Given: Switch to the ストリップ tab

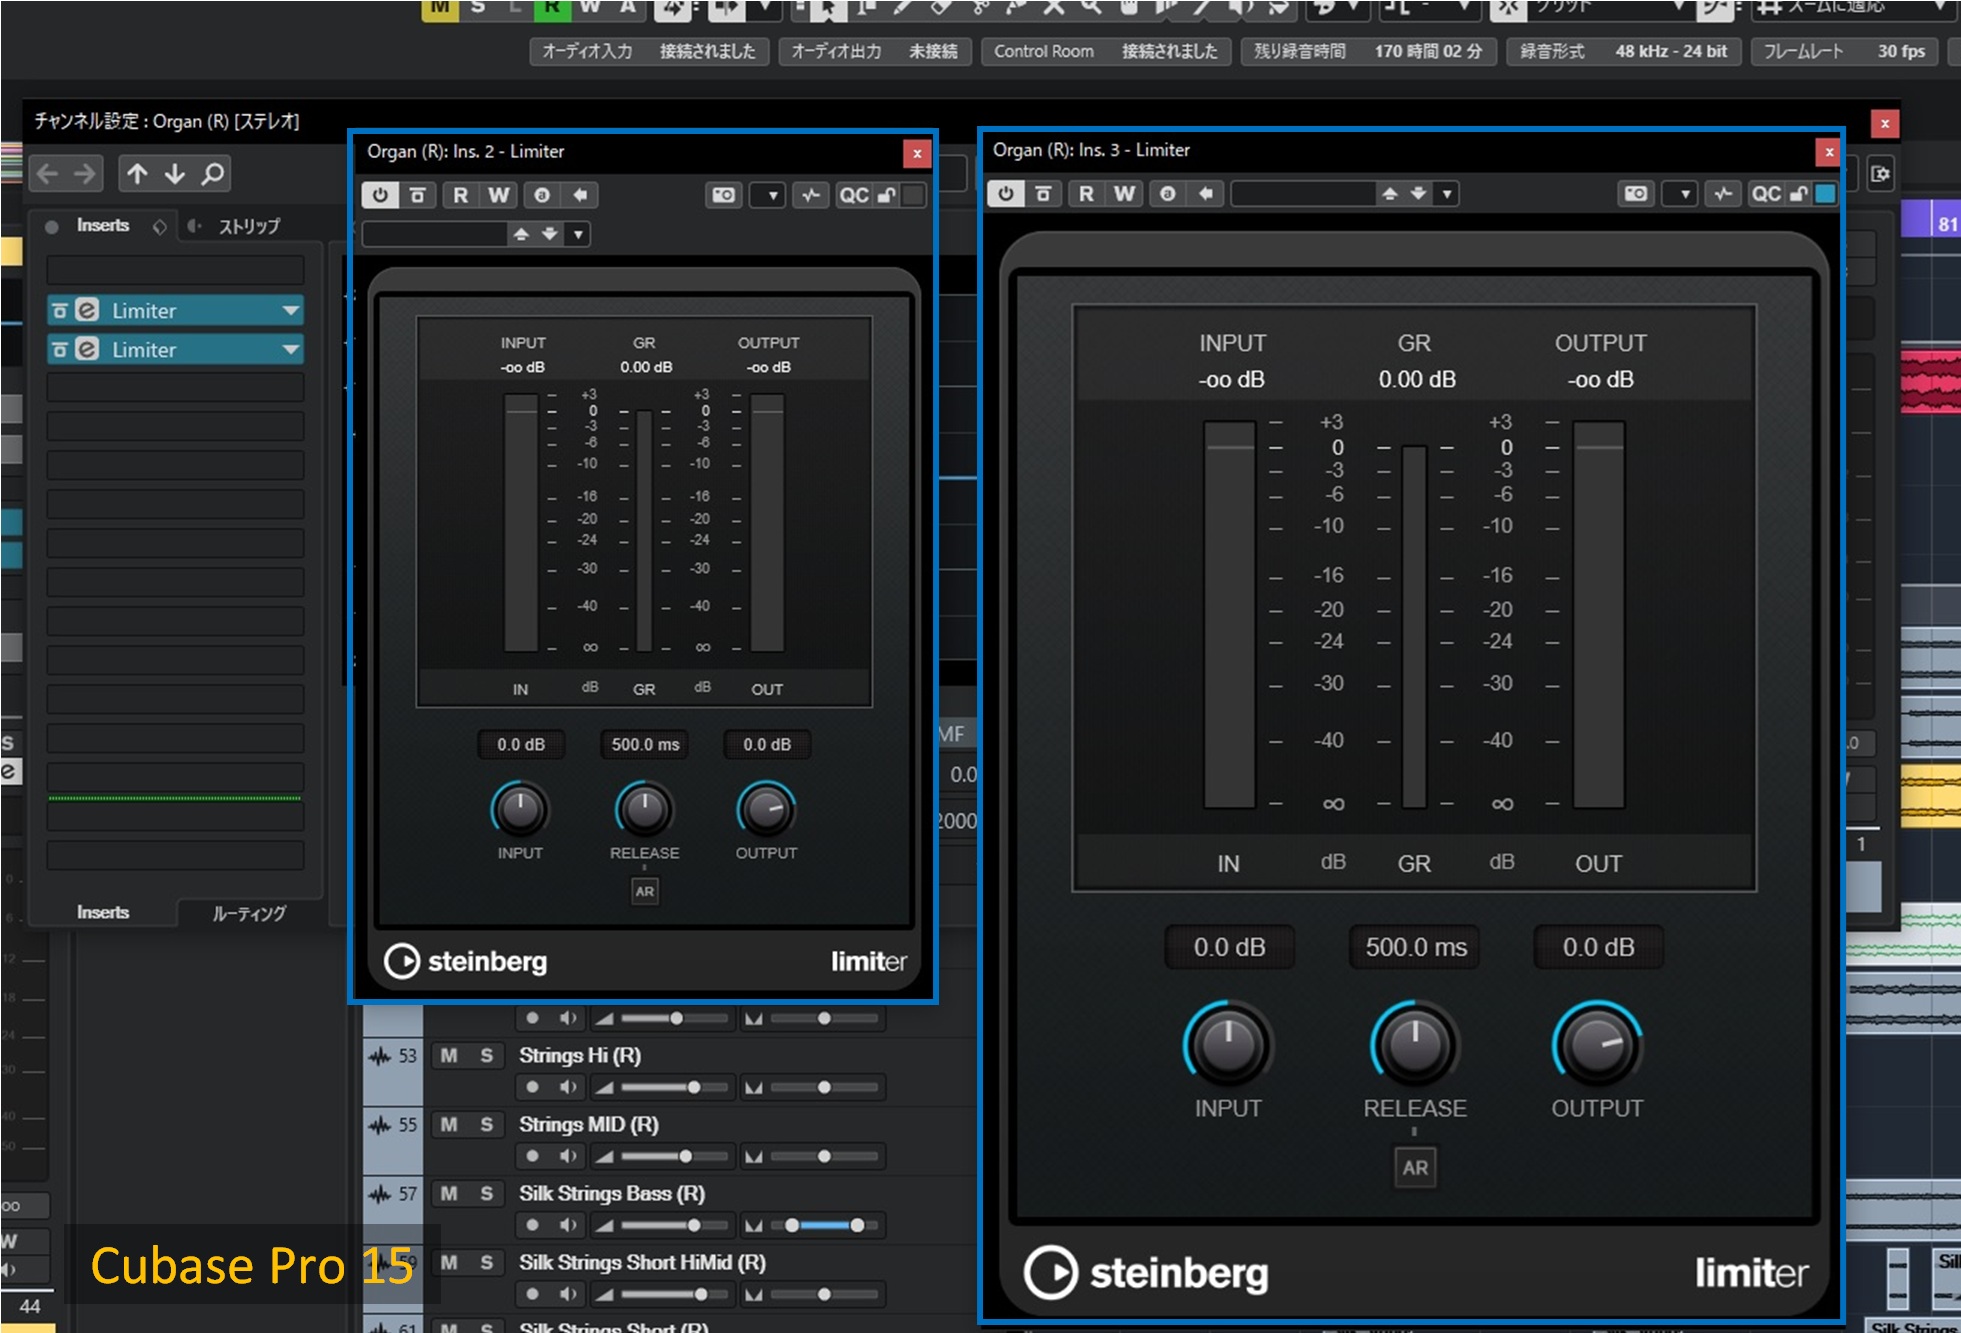Looking at the screenshot, I should coord(248,226).
